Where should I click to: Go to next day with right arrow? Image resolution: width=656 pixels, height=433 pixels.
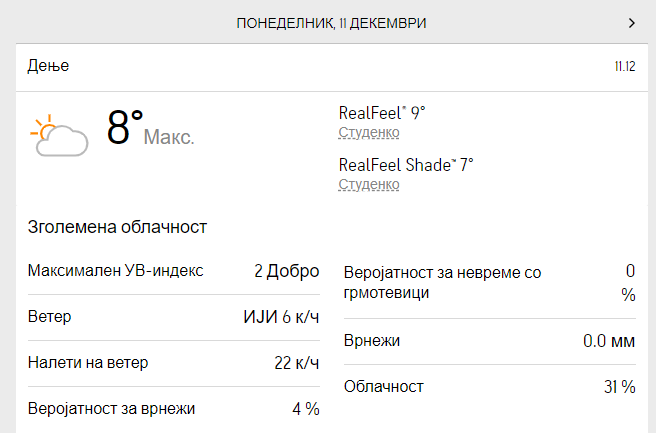coord(631,22)
